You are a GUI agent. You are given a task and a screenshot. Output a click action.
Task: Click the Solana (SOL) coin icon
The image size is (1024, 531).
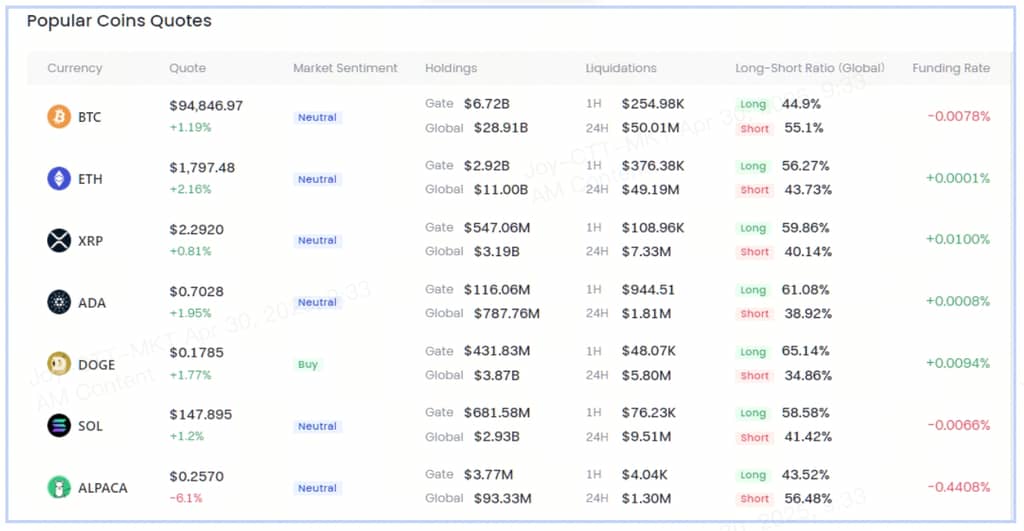point(59,426)
